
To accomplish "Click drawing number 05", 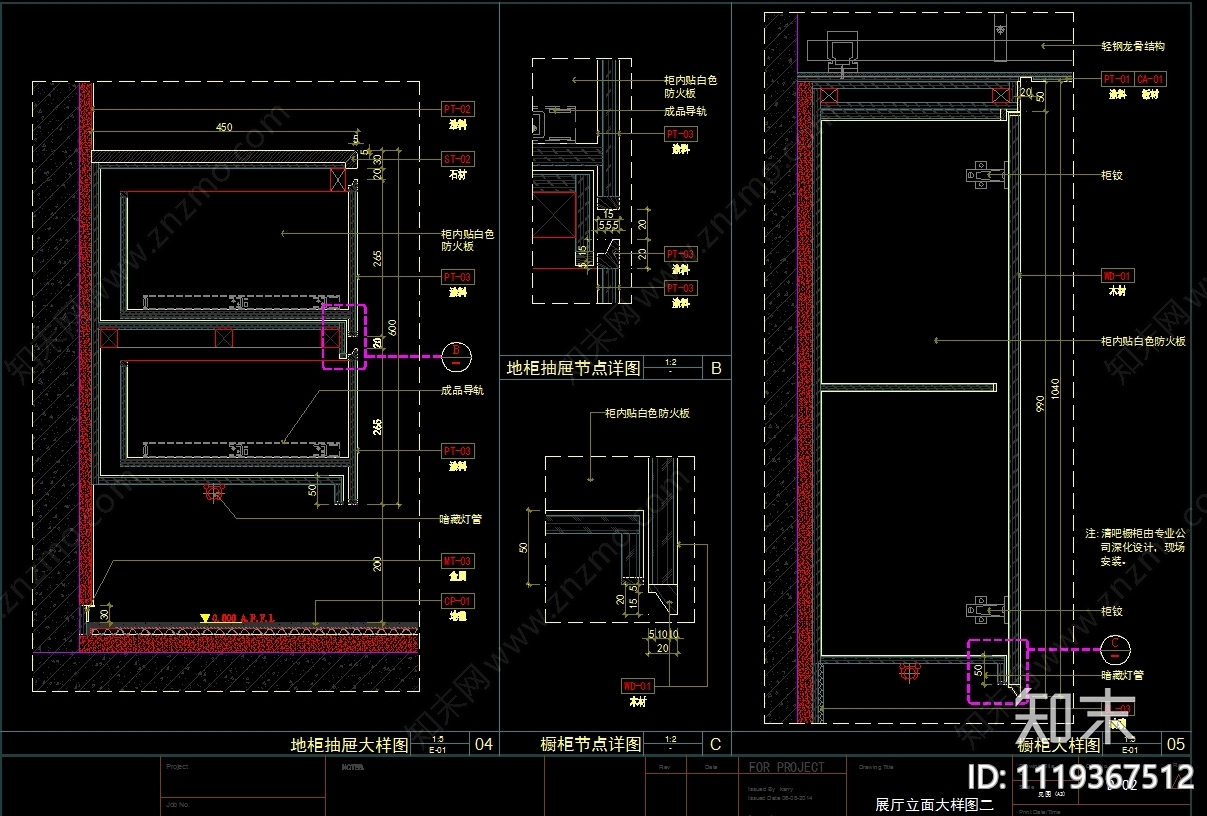I will (x=1176, y=745).
